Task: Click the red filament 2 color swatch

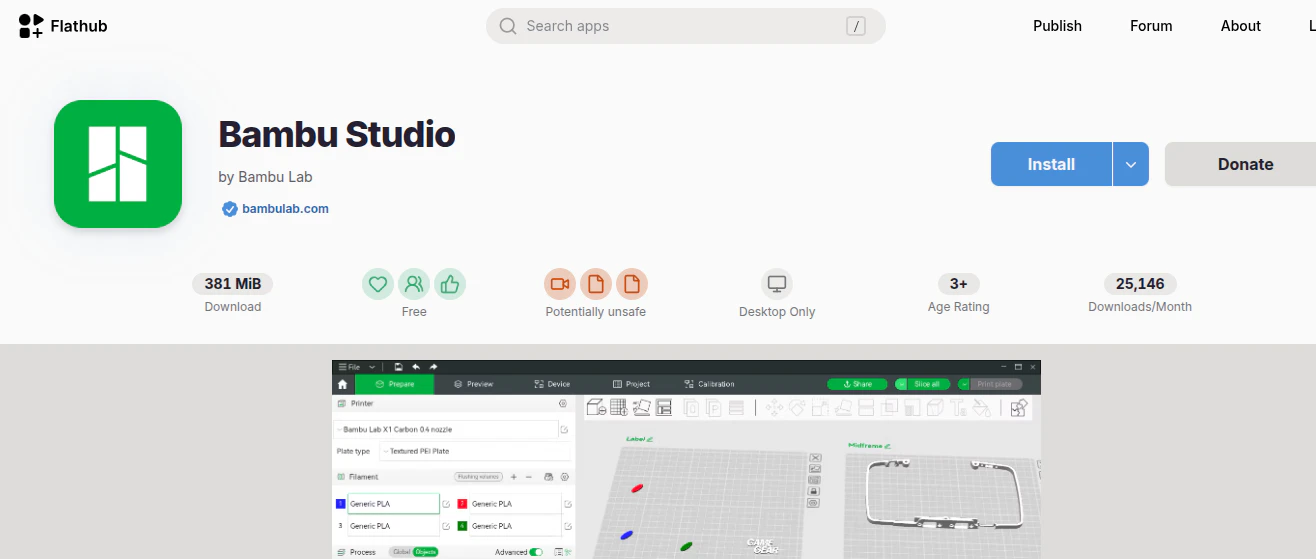Action: [x=462, y=504]
